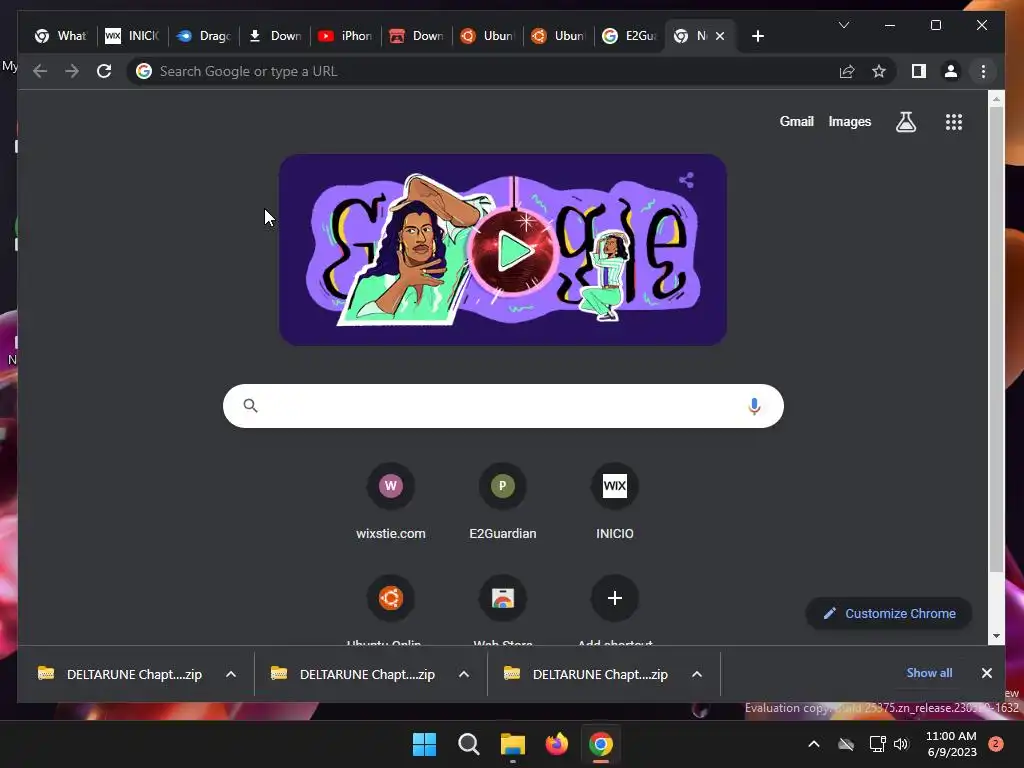Open Windows Start menu
Screen dimensions: 1024x768
coord(424,744)
